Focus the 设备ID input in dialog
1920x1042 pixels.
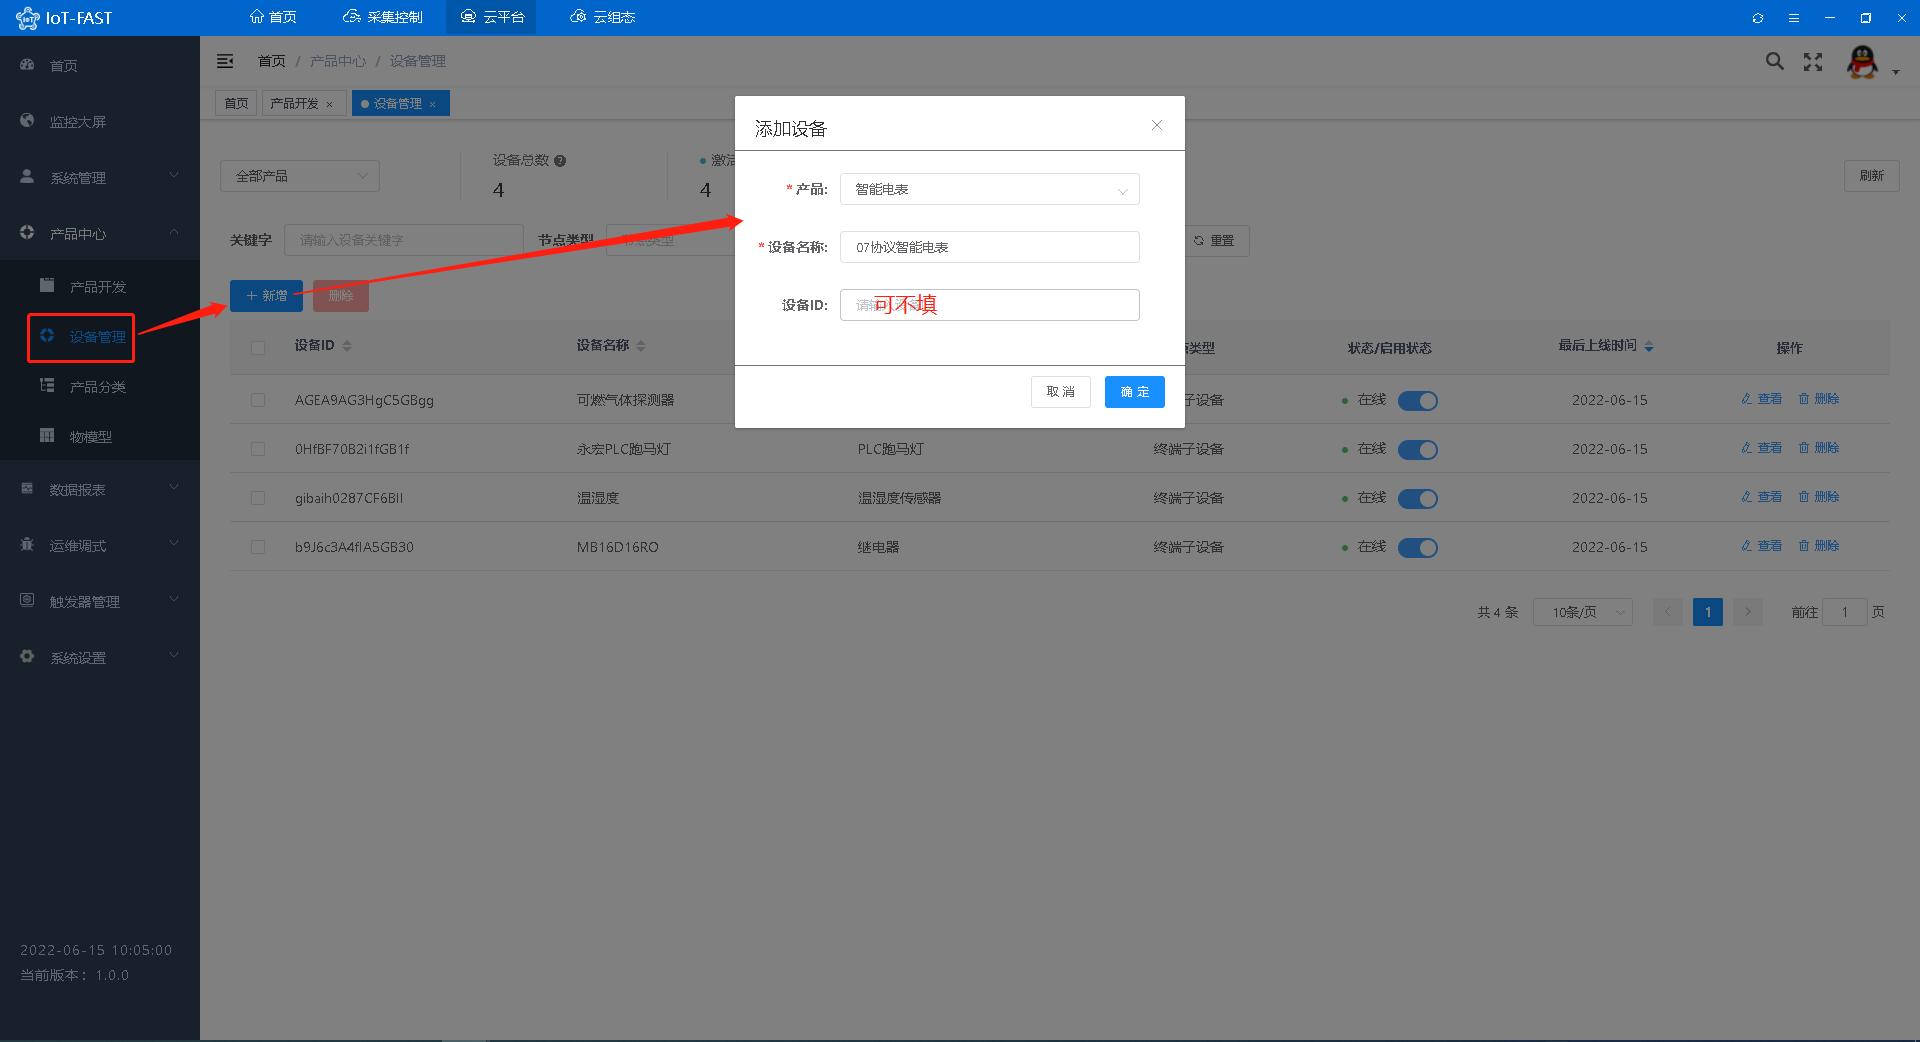click(990, 305)
